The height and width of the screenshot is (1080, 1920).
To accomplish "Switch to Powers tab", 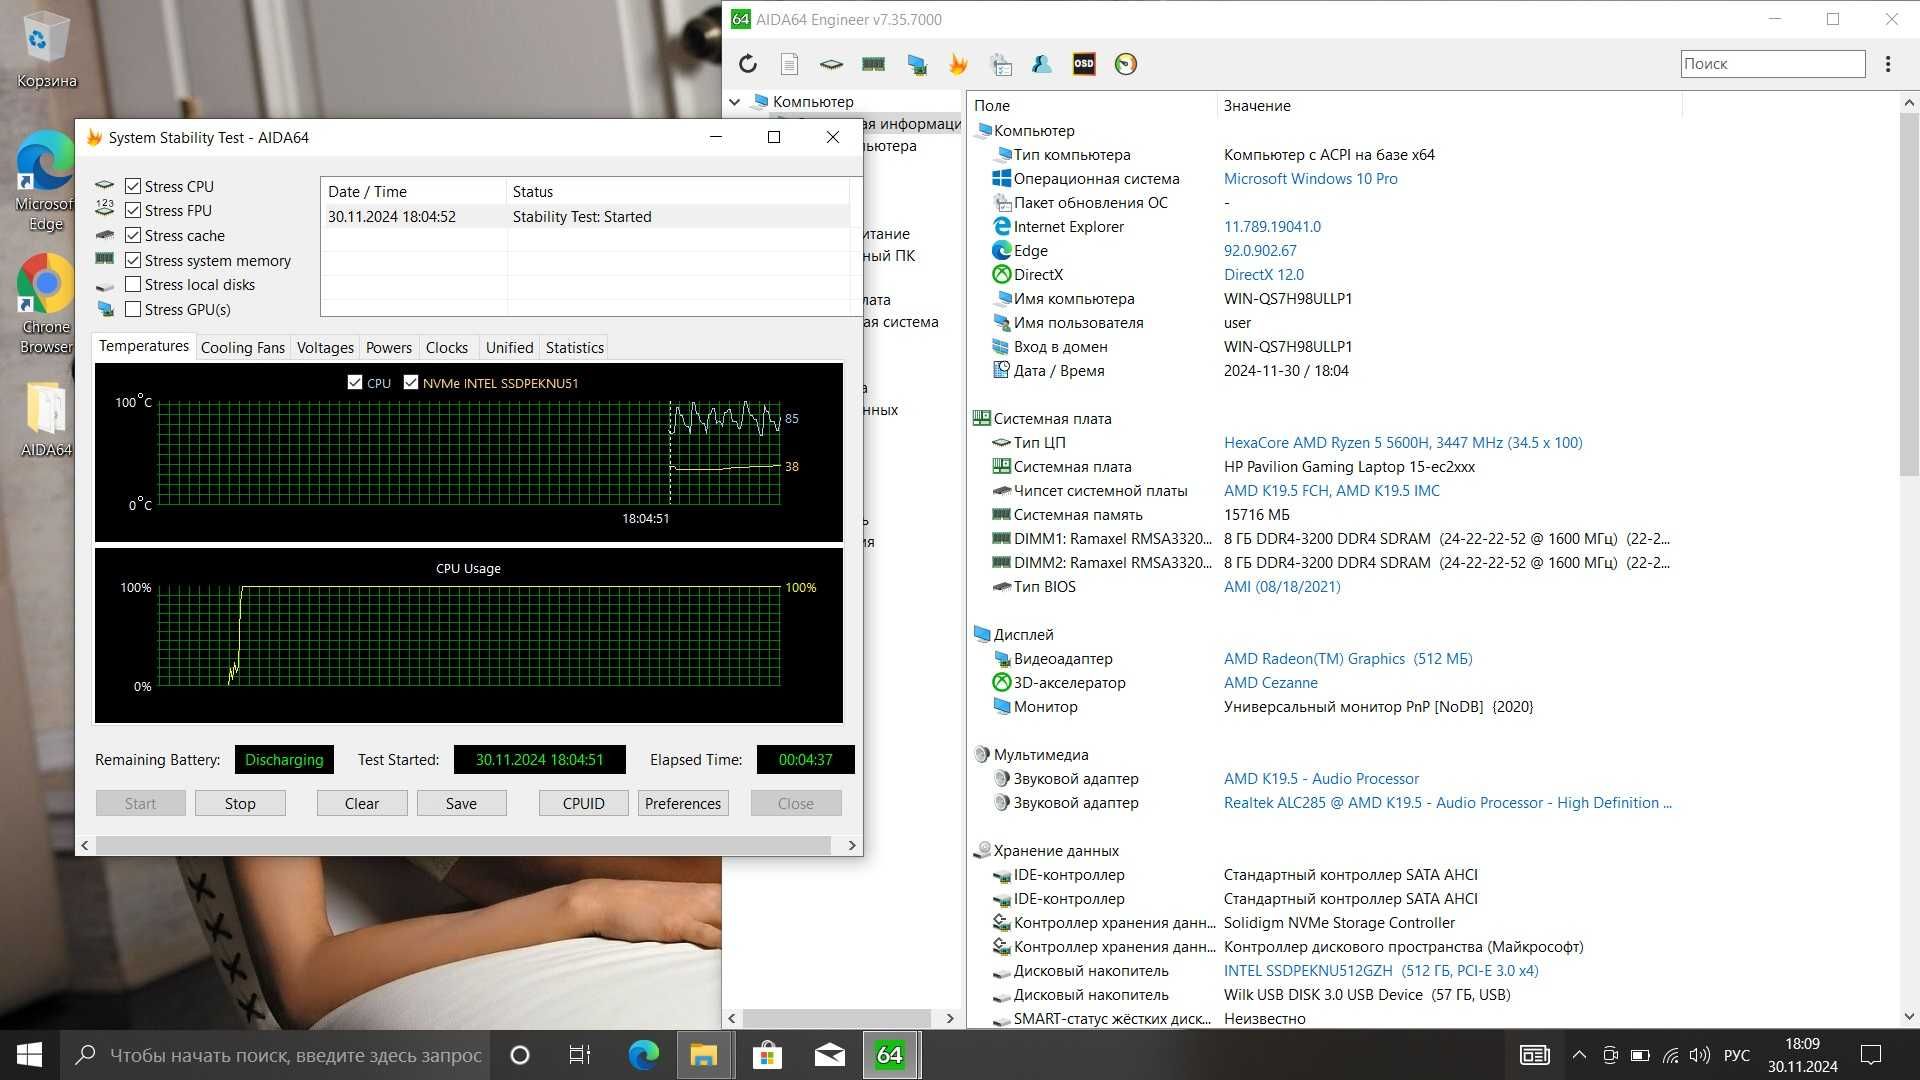I will click(x=389, y=348).
